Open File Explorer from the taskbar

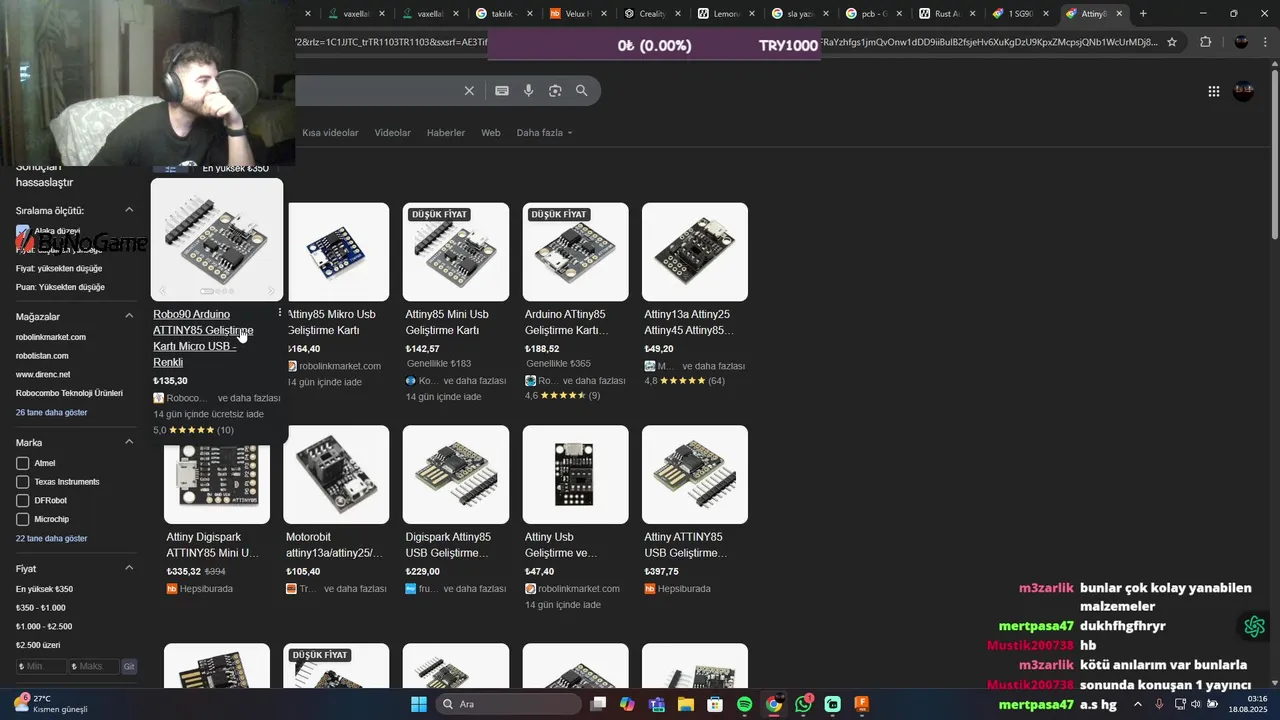pyautogui.click(x=686, y=704)
